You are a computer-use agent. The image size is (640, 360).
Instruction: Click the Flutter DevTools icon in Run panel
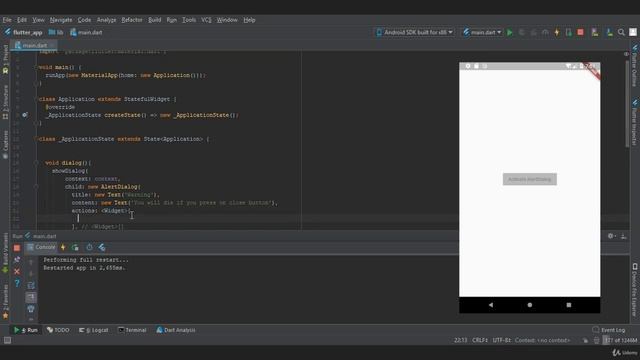click(102, 247)
